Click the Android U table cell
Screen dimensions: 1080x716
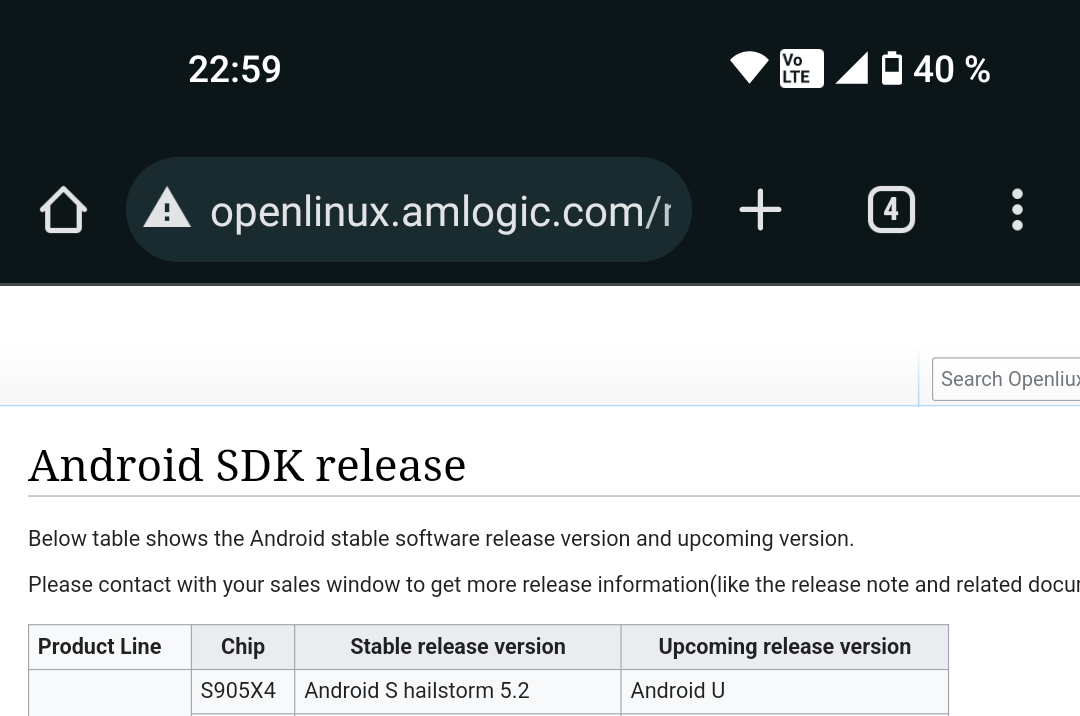[x=785, y=691]
